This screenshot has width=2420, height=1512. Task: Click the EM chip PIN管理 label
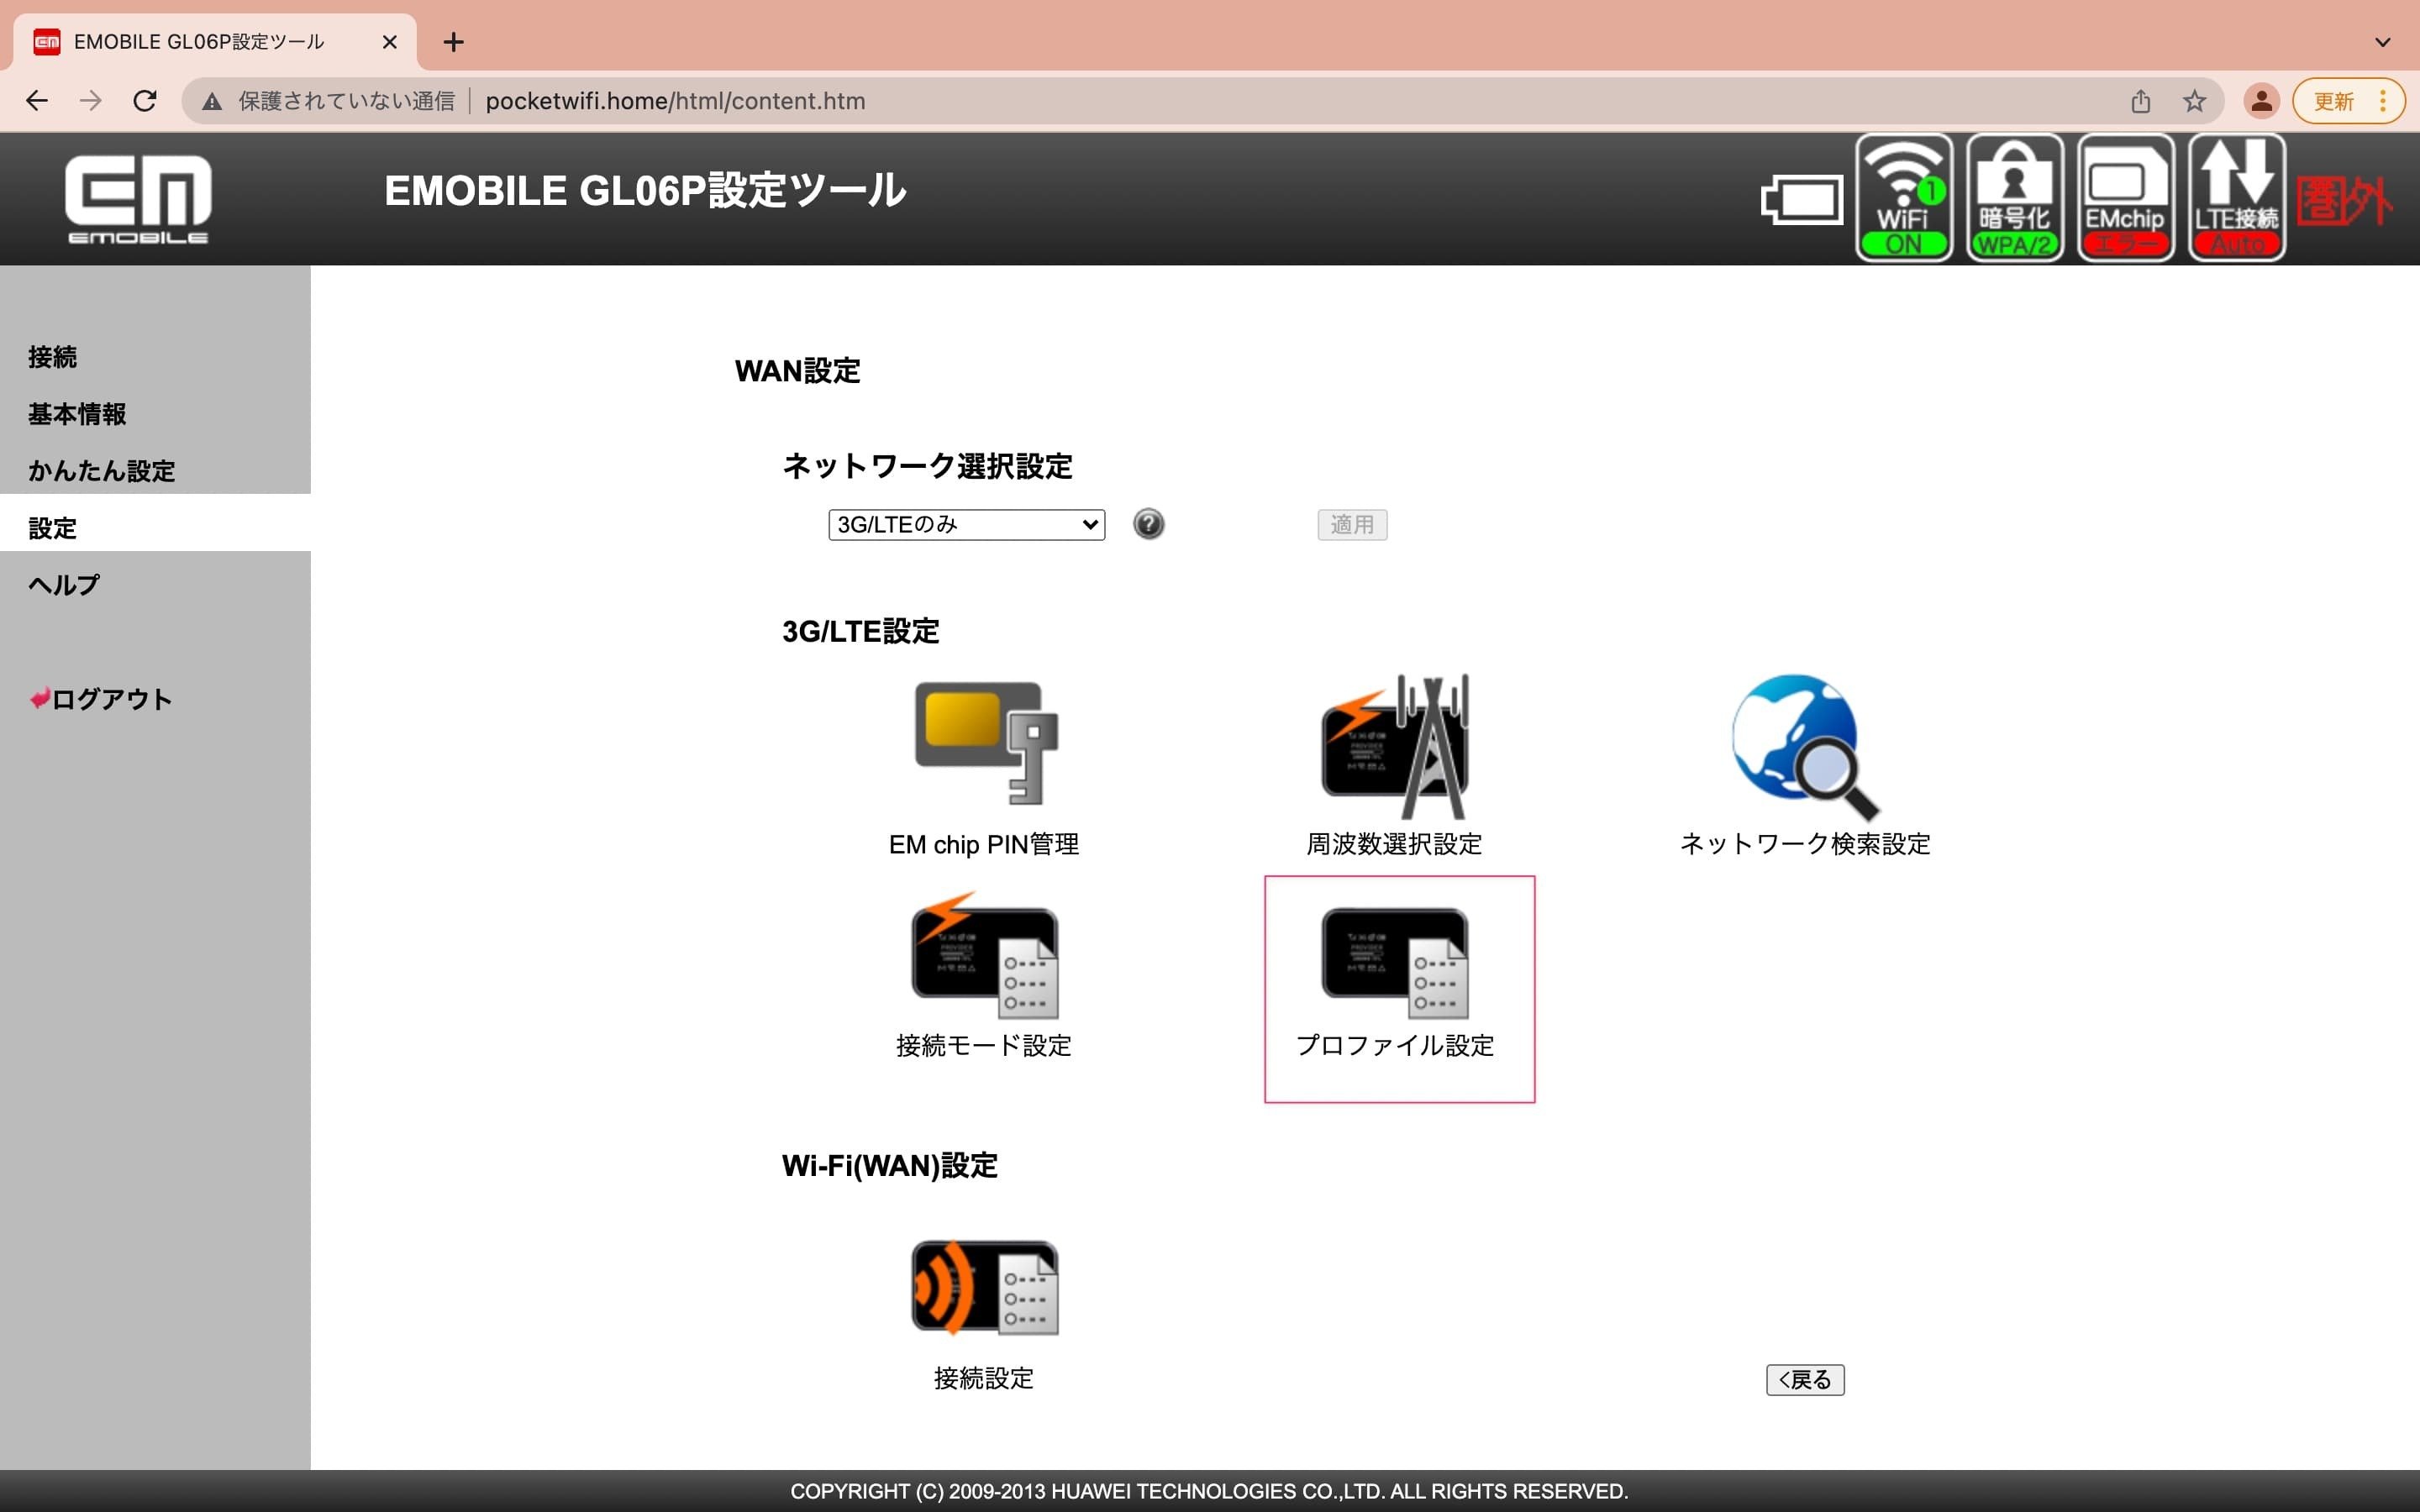click(x=984, y=845)
